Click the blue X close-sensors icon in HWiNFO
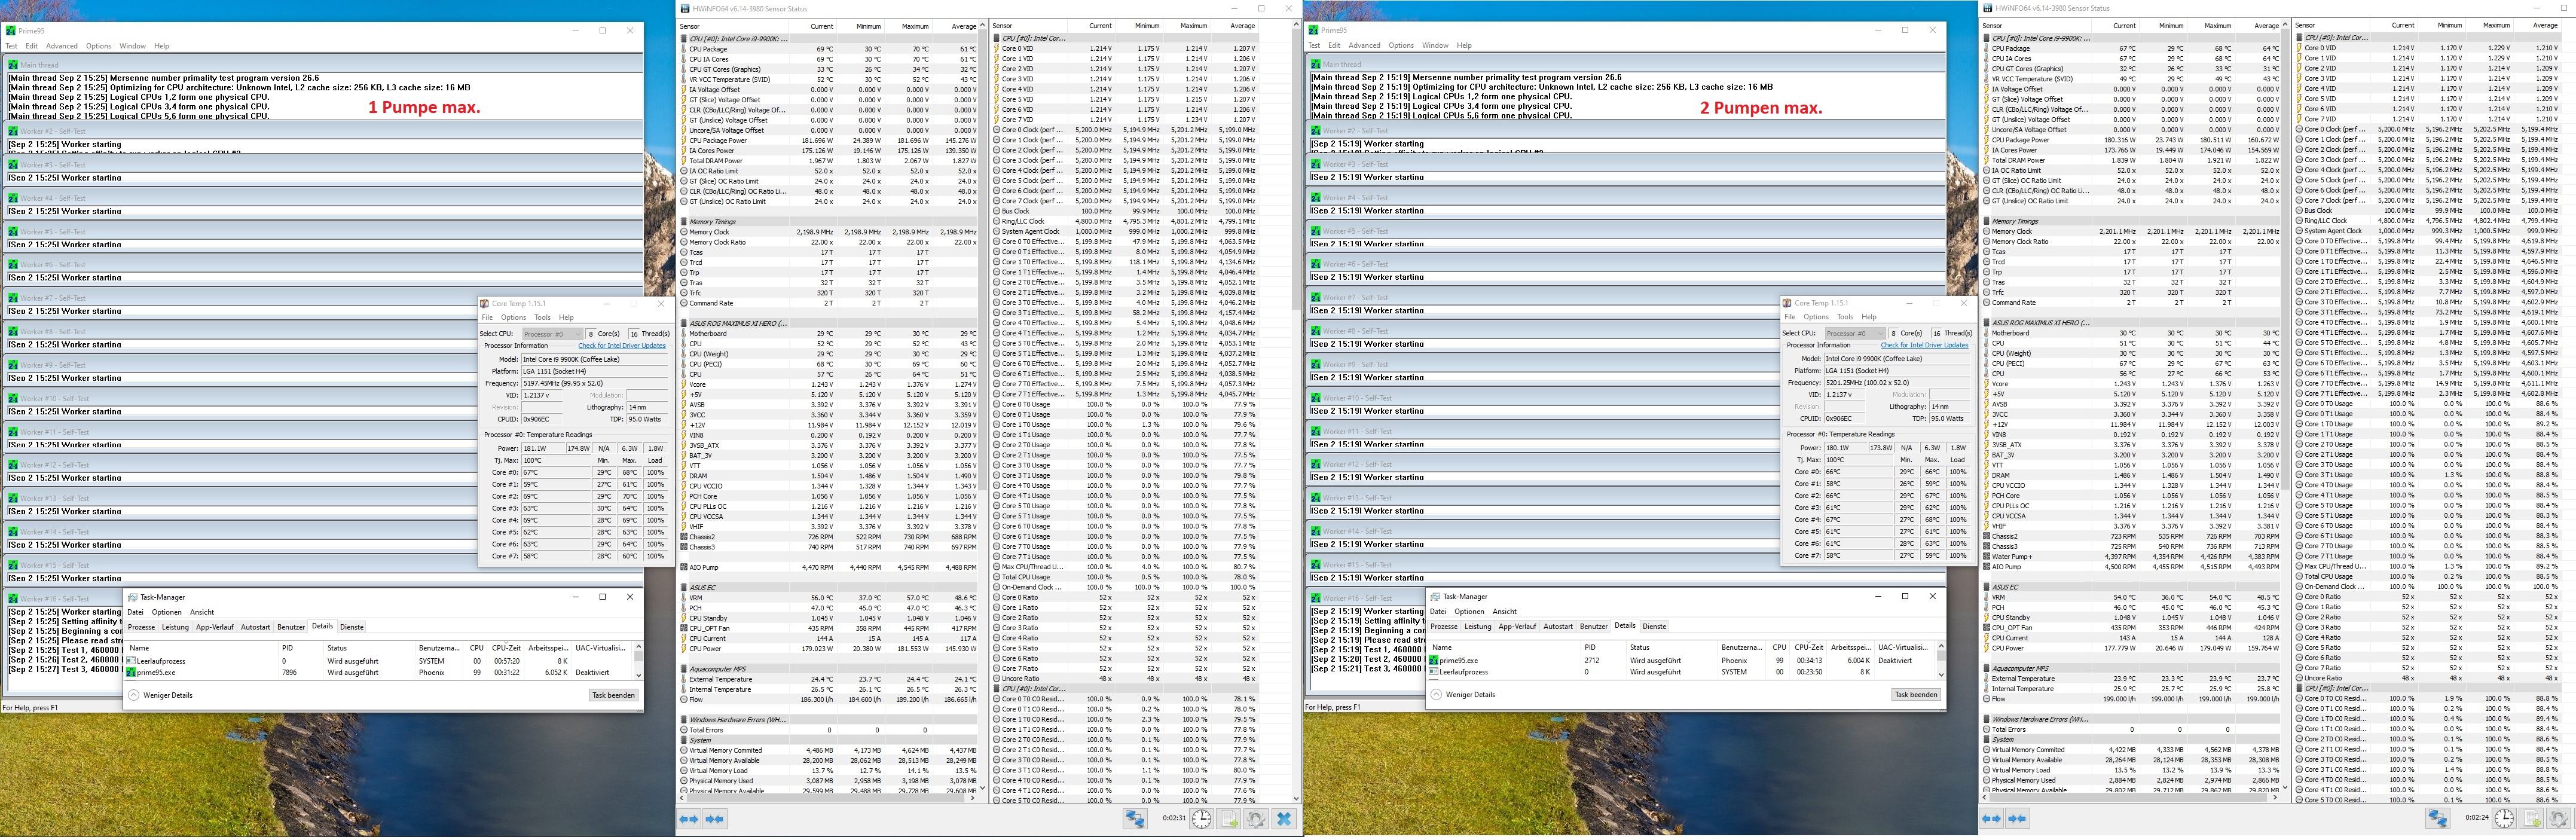Image resolution: width=2576 pixels, height=840 pixels. [1284, 819]
